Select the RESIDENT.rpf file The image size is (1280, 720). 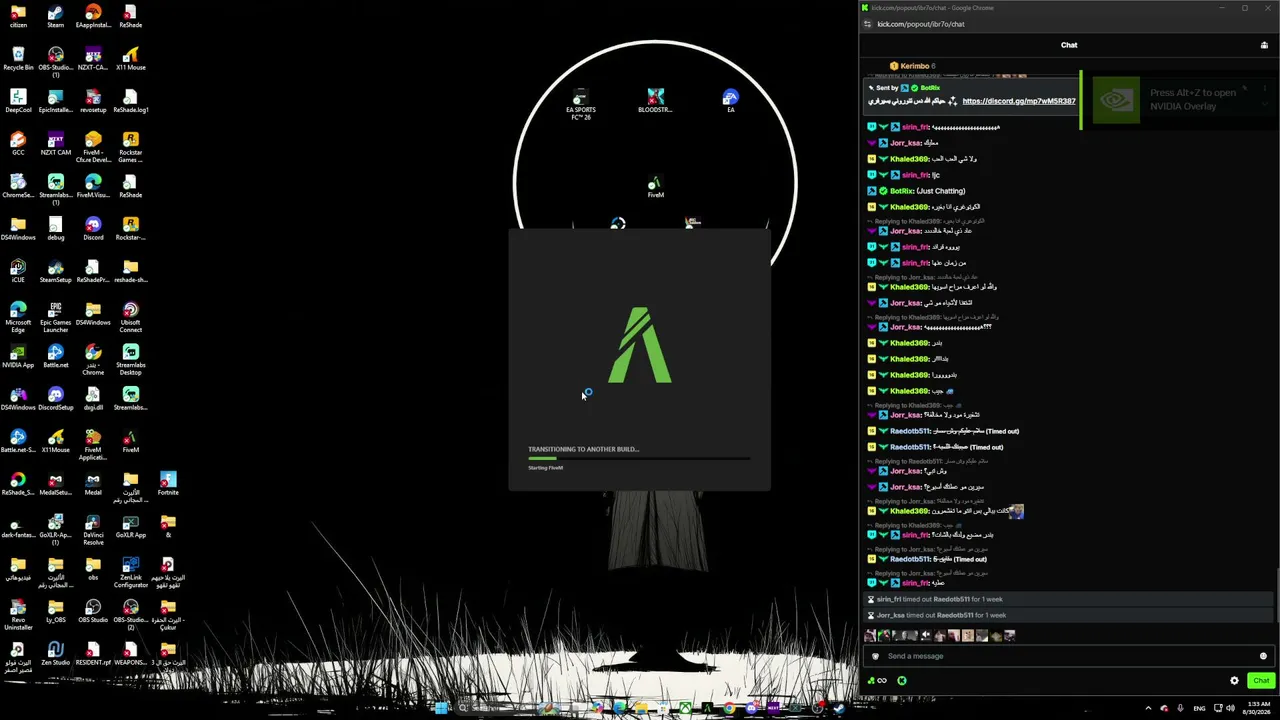tap(93, 654)
